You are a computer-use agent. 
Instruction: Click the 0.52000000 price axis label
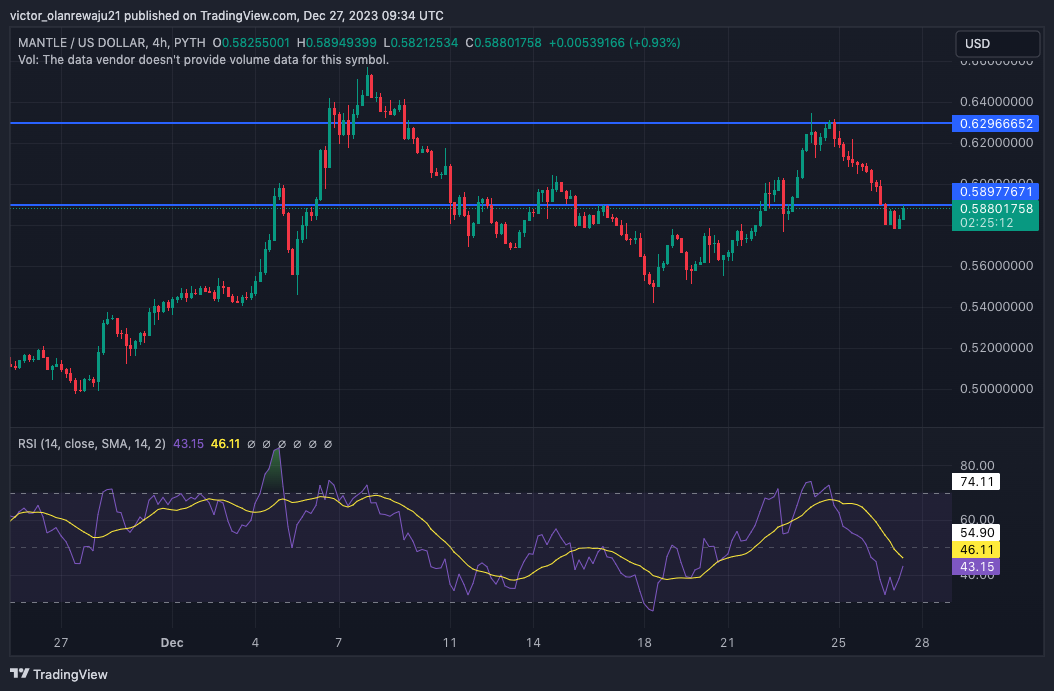pos(996,348)
